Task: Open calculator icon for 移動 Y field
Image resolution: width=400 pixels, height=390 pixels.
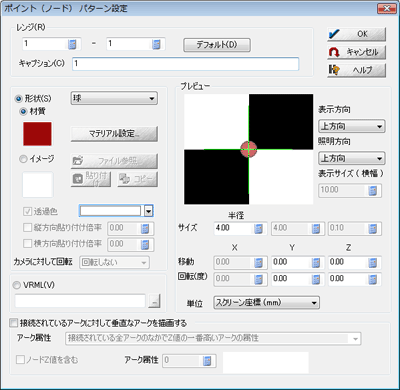Action: point(316,263)
